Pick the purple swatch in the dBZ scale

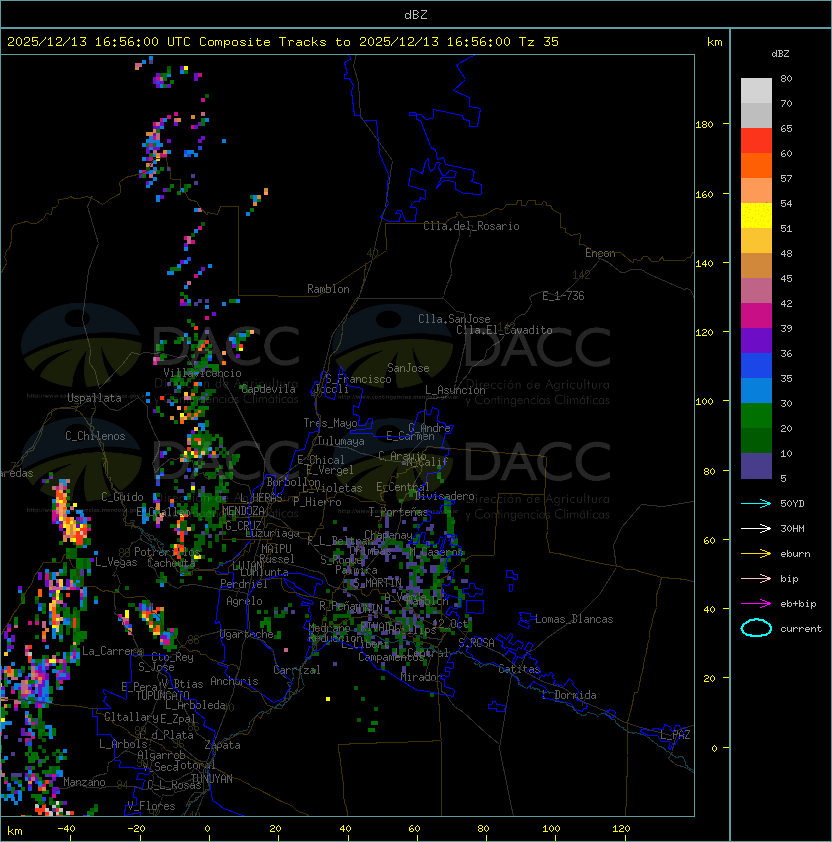pyautogui.click(x=756, y=340)
